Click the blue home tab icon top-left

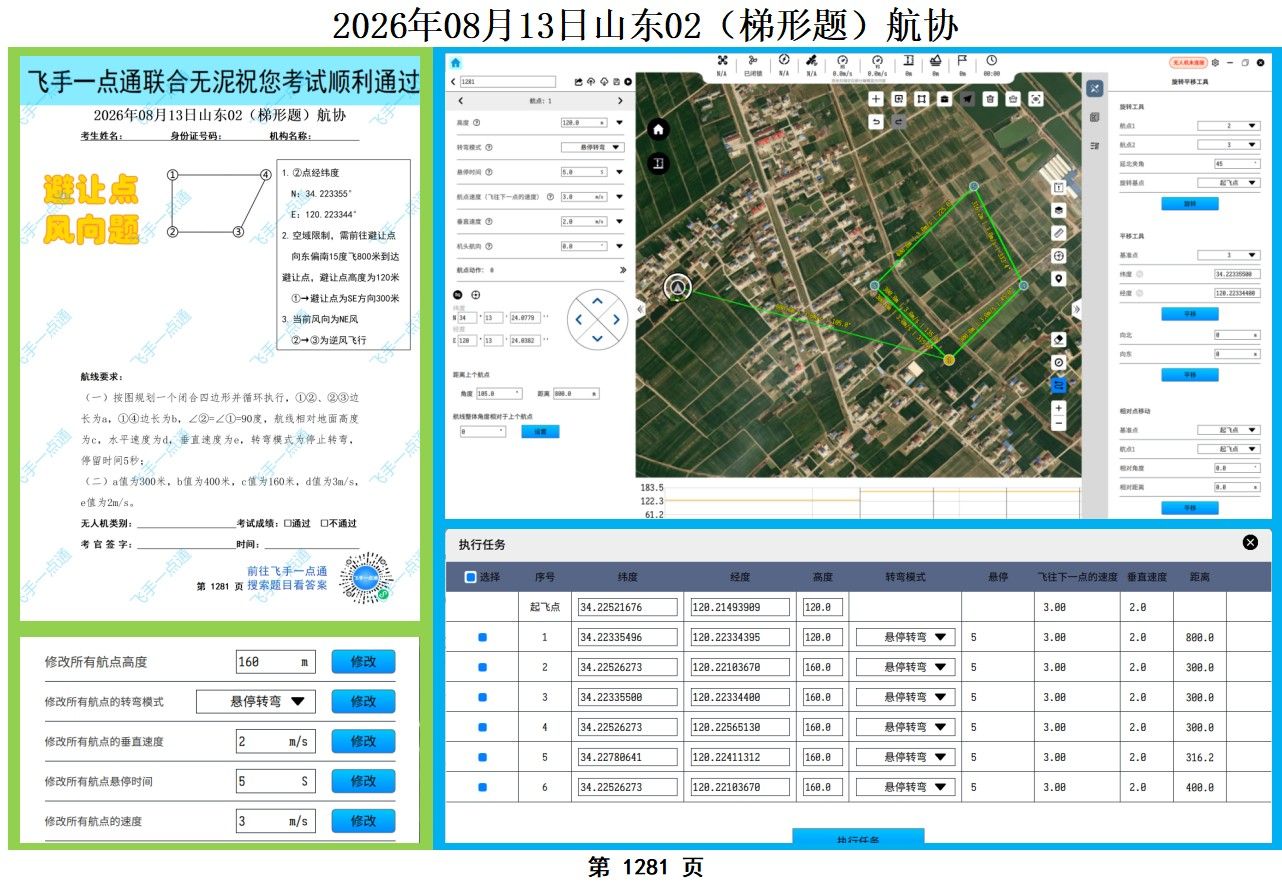coord(456,63)
